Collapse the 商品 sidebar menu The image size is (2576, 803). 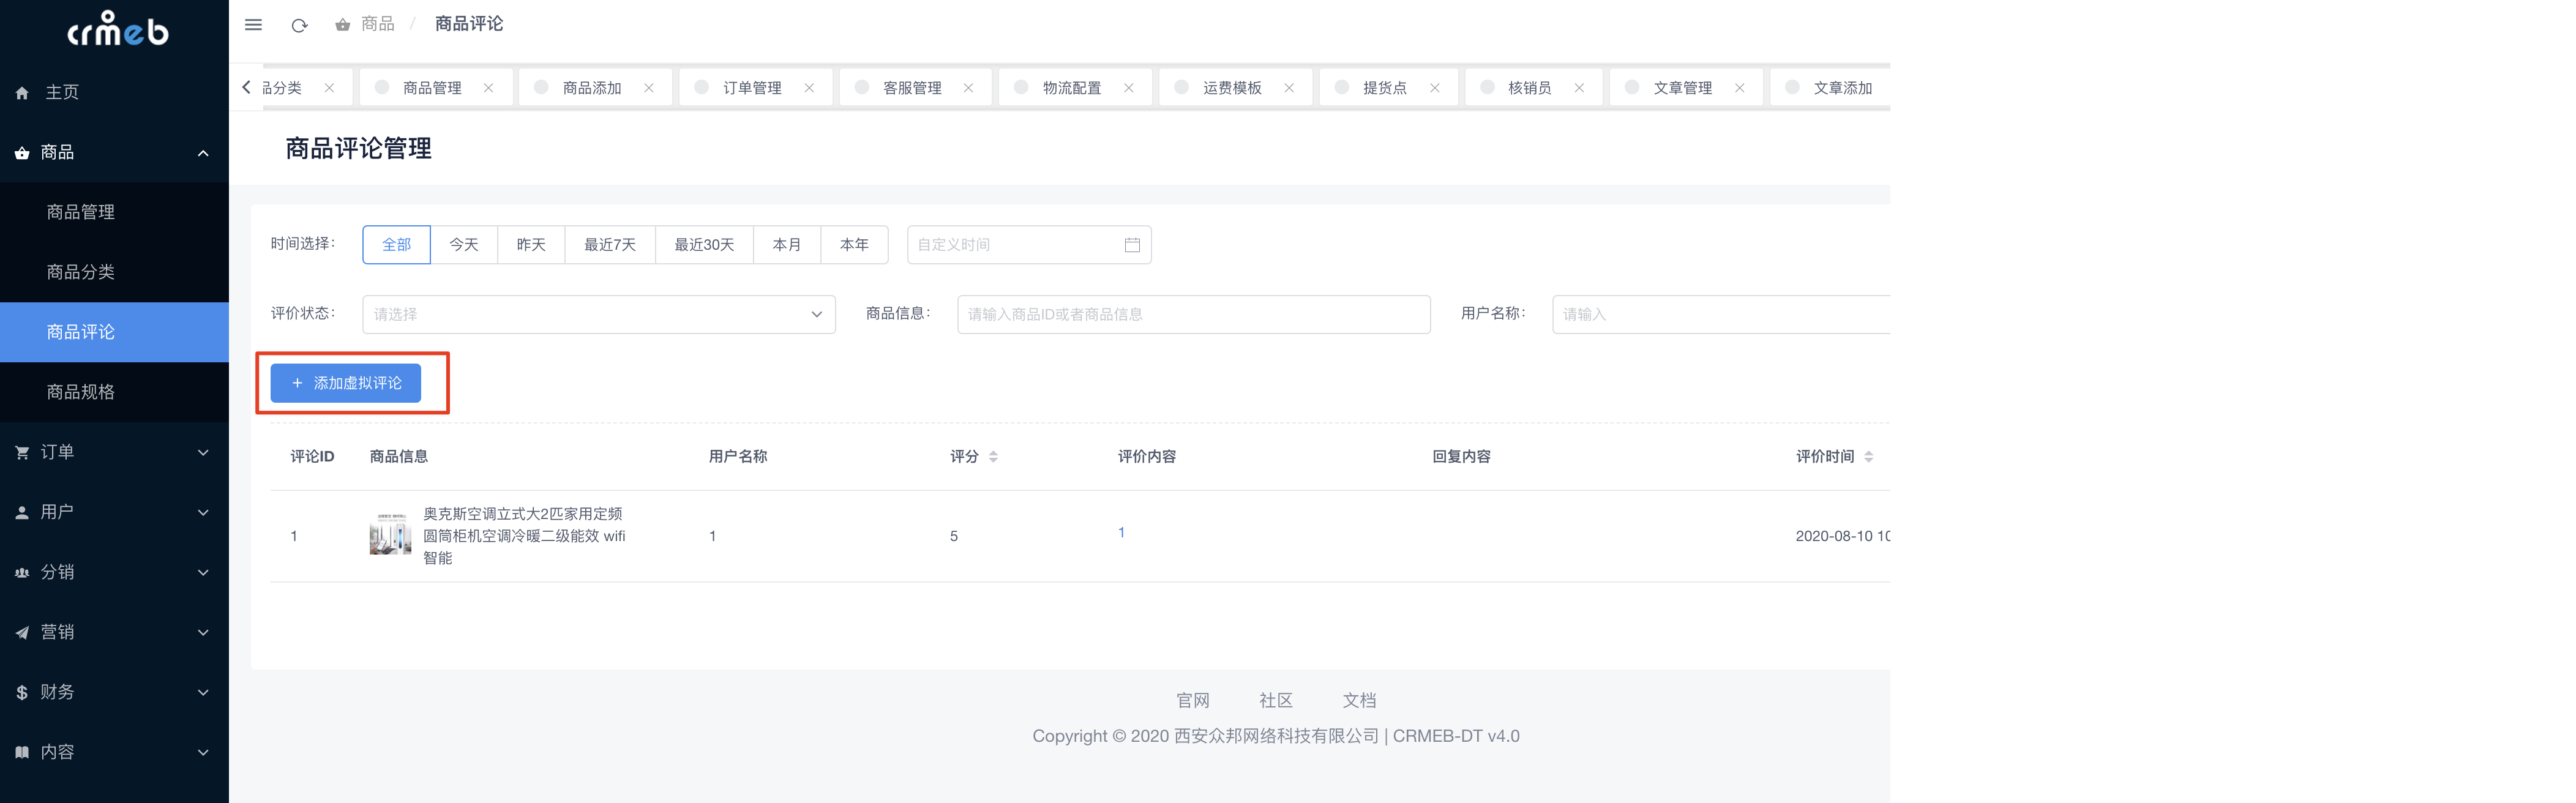click(114, 152)
